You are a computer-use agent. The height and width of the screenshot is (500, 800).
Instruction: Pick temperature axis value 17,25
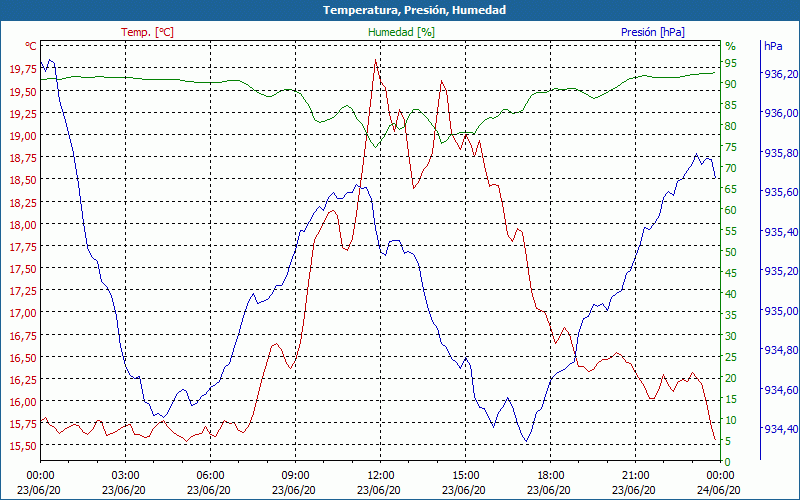pyautogui.click(x=23, y=291)
